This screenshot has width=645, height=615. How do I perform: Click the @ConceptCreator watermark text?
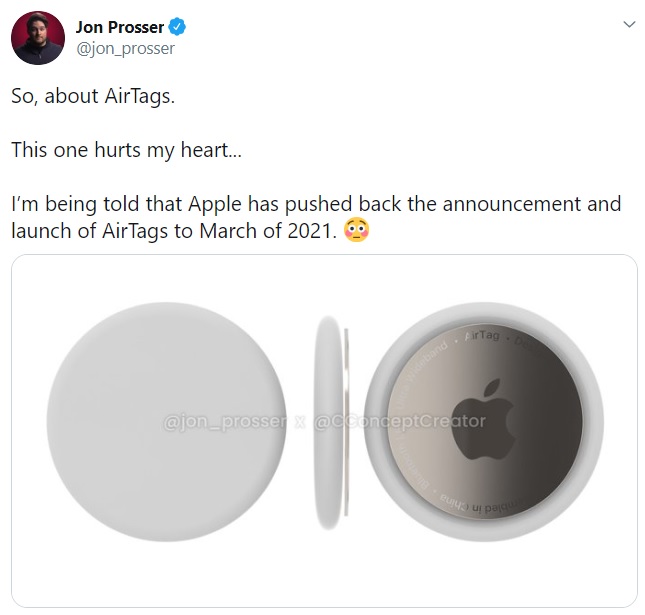(x=400, y=422)
